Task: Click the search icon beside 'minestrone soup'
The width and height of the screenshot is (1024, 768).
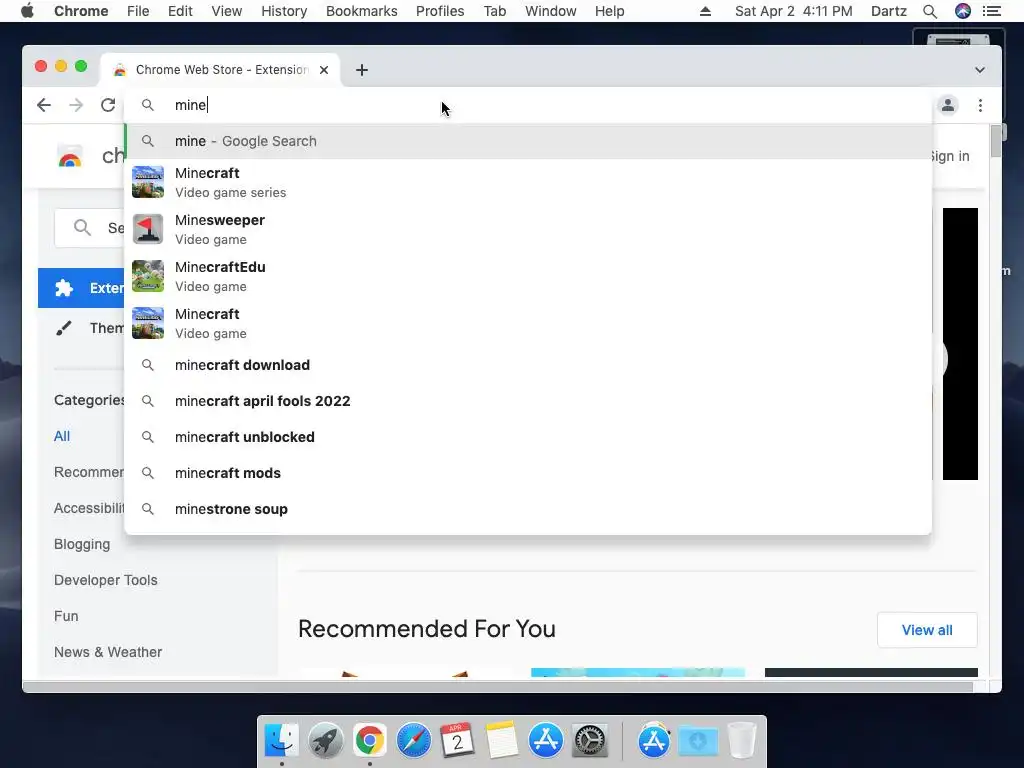Action: 148,509
